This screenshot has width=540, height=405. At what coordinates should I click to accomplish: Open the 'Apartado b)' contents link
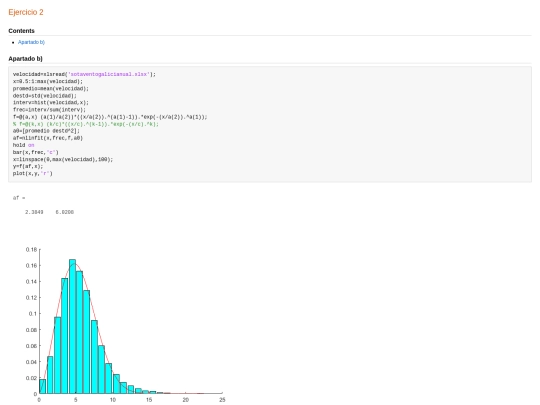tap(31, 42)
